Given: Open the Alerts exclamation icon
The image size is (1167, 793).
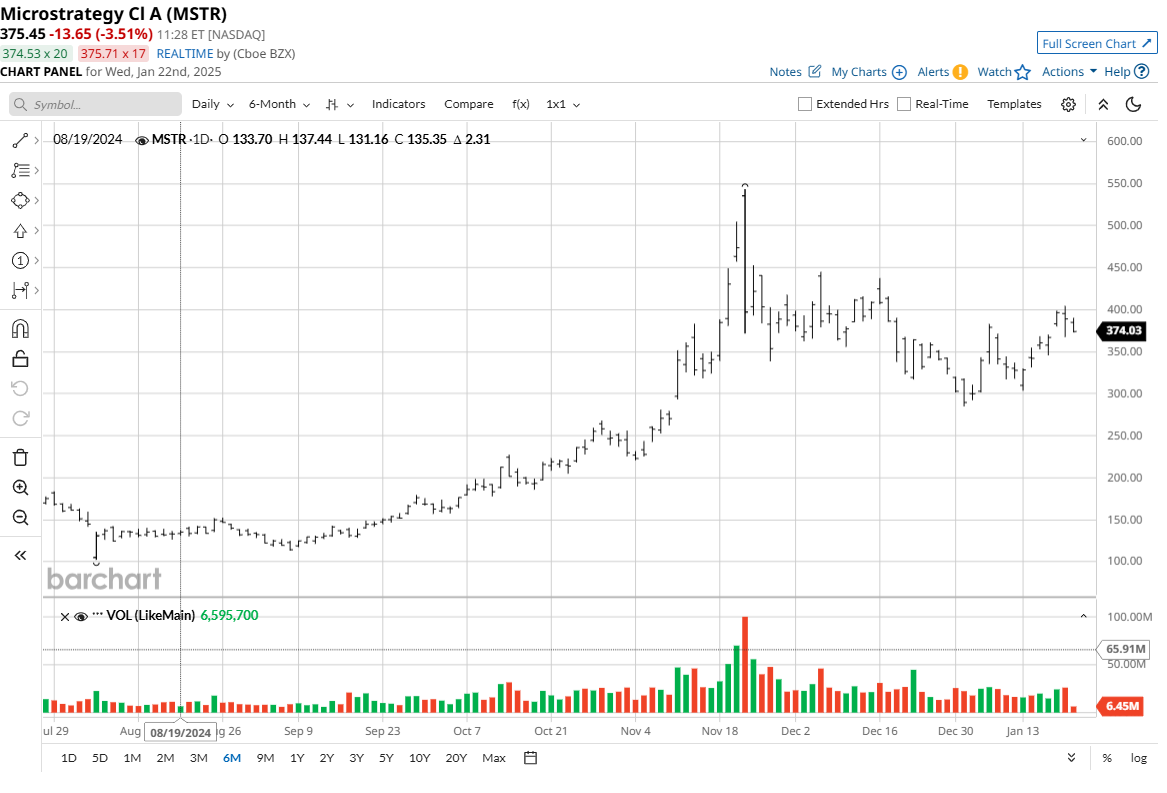Looking at the screenshot, I should [x=960, y=72].
